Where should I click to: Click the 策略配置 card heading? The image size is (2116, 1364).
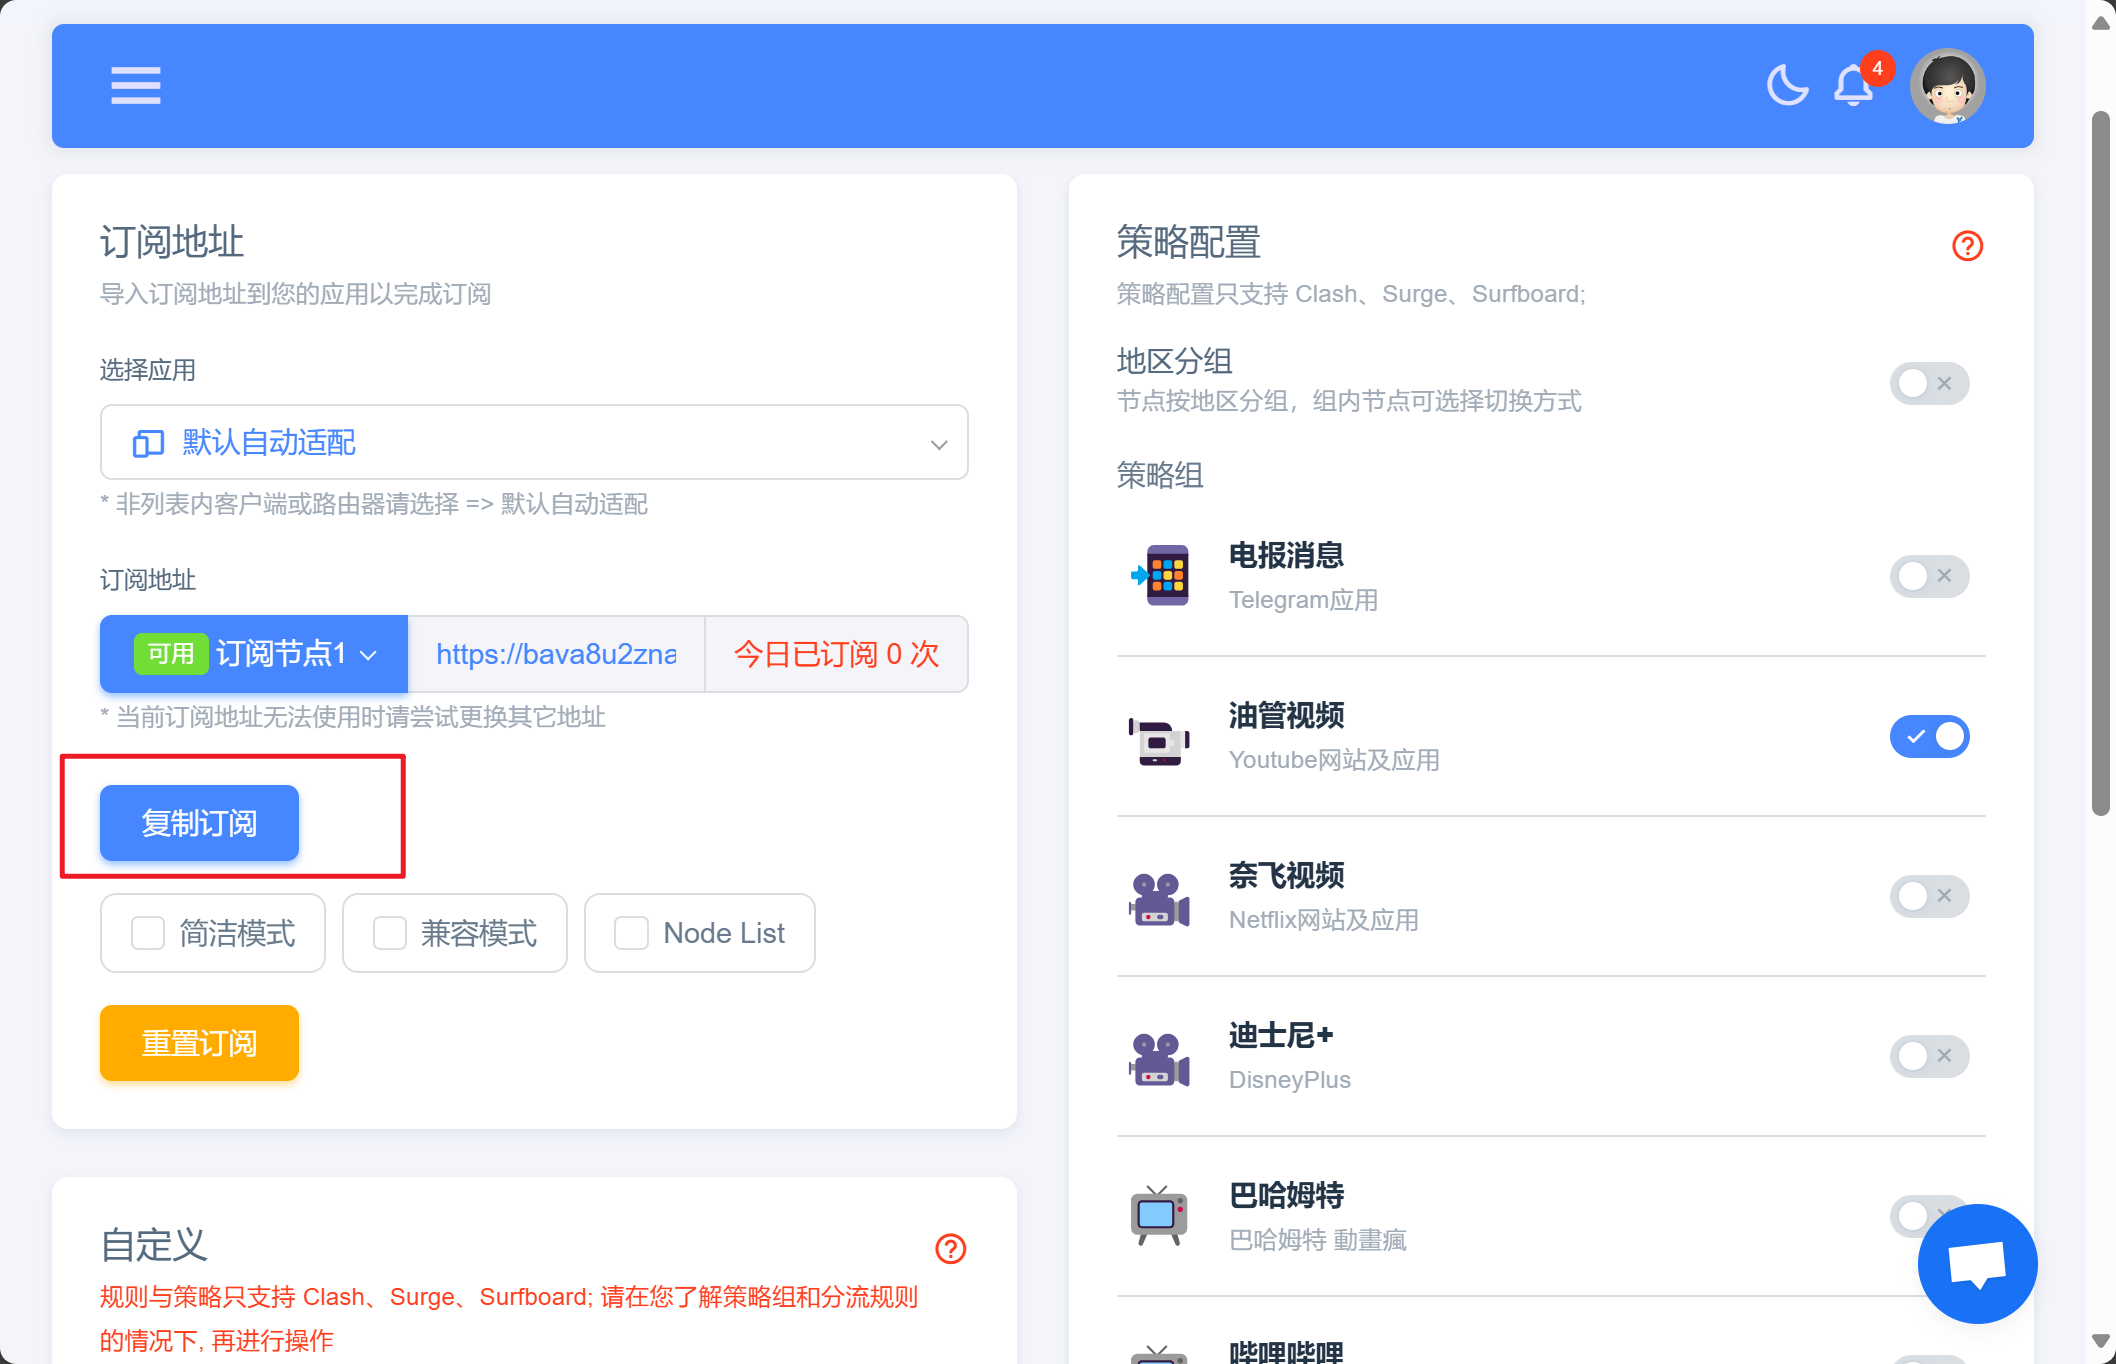[1188, 242]
